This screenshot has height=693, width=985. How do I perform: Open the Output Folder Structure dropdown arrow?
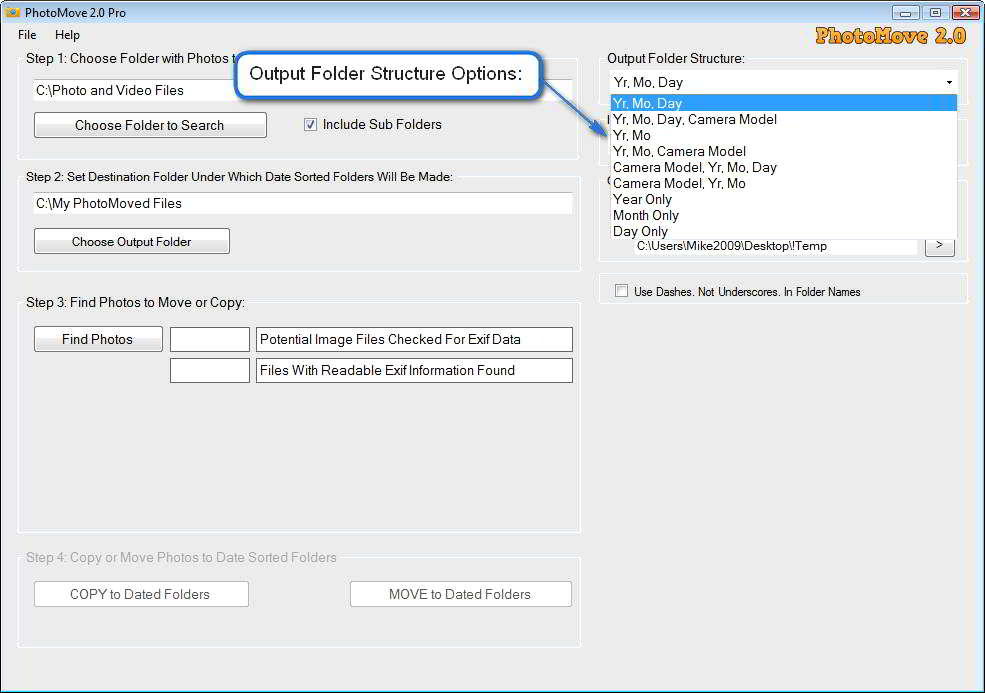click(949, 82)
